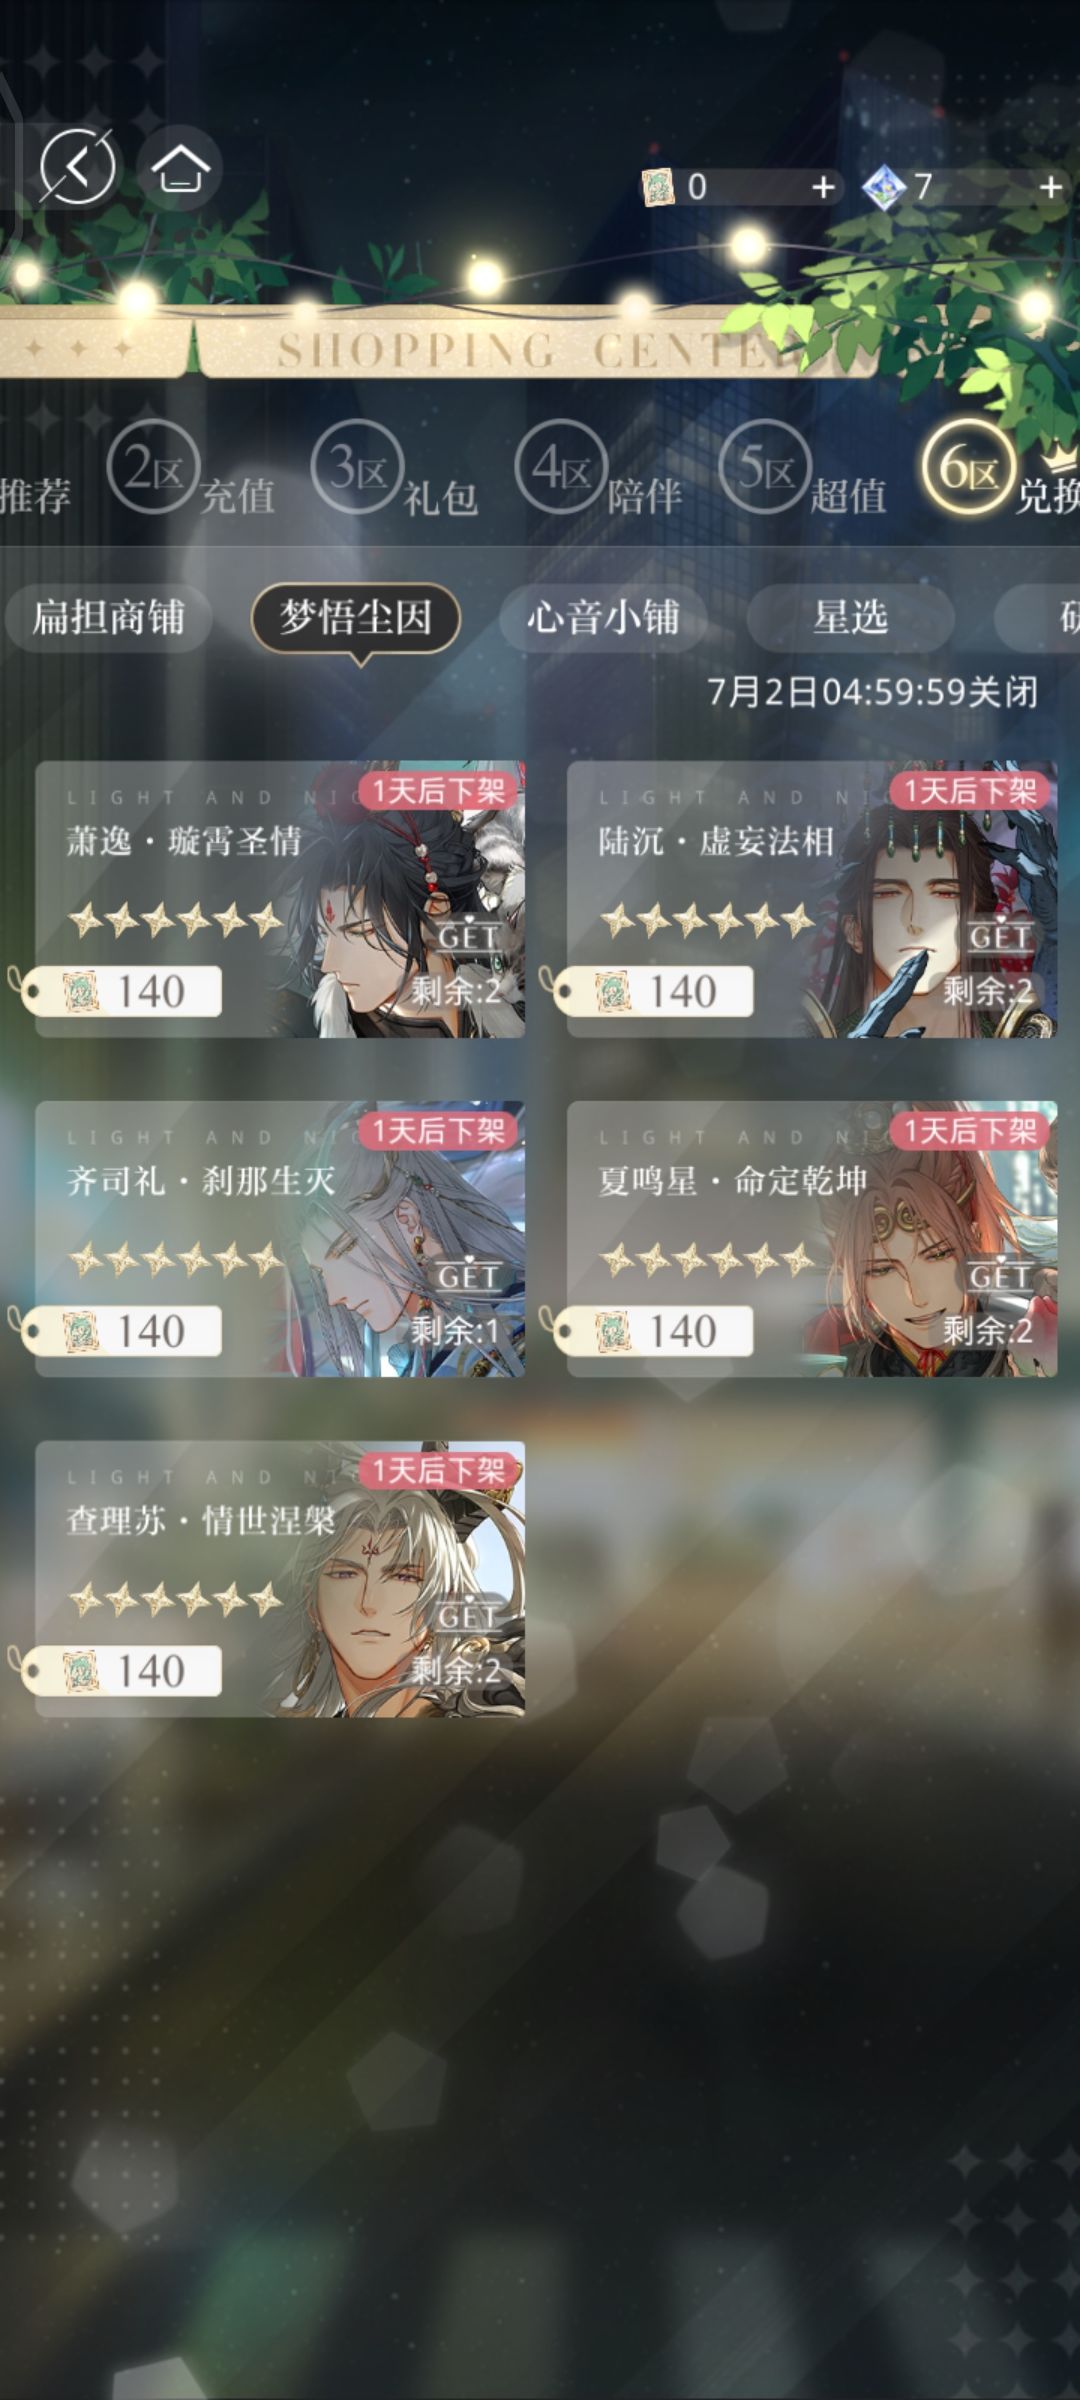Select 梦悟尘因 shop category
Image resolution: width=1080 pixels, height=2400 pixels.
tap(355, 617)
